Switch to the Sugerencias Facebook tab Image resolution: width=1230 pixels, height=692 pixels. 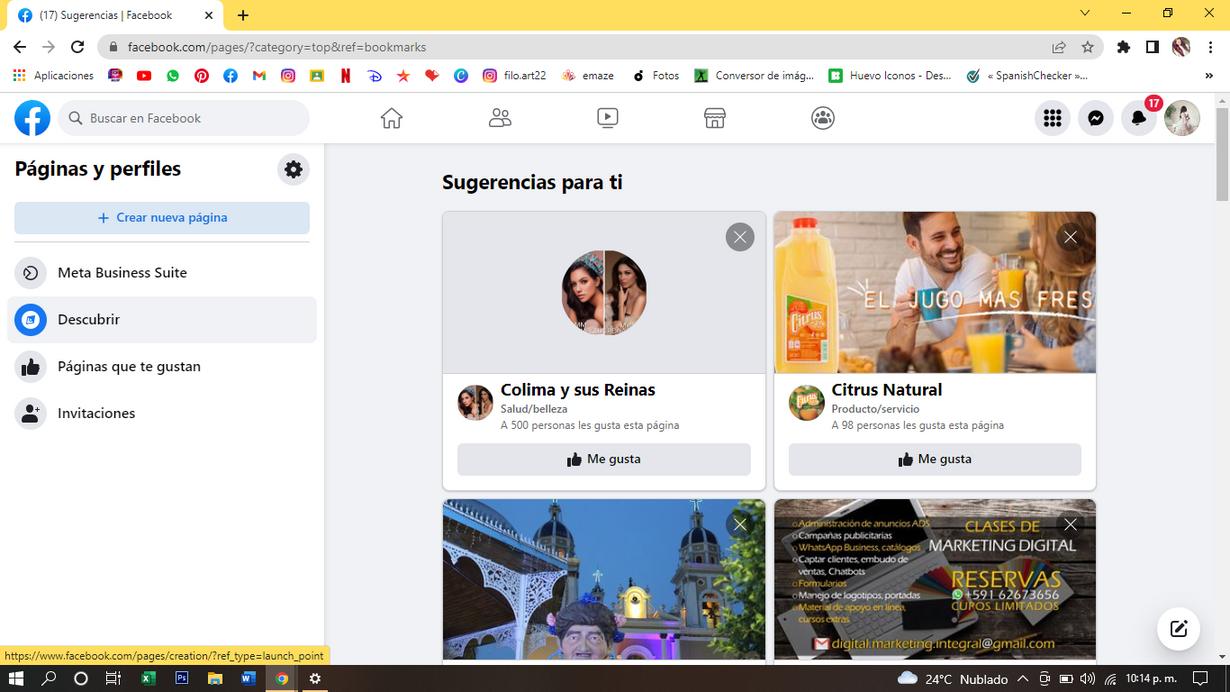[x=113, y=15]
